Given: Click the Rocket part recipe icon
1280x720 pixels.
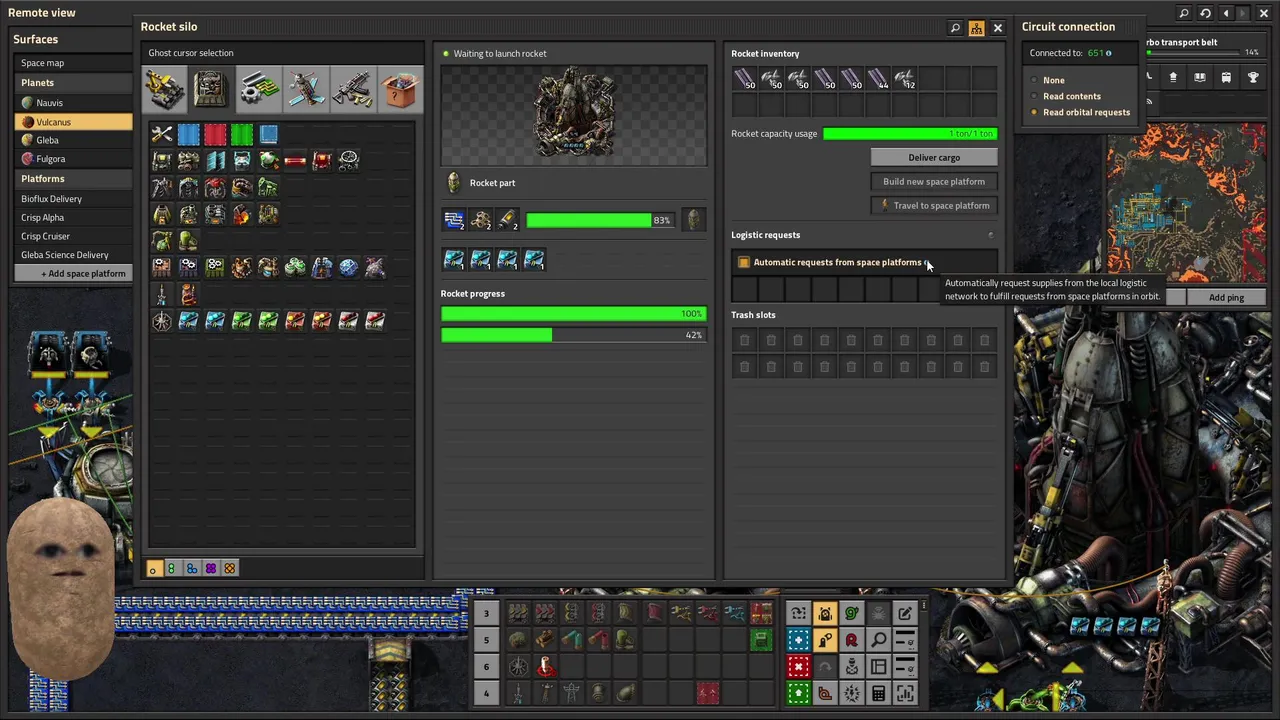Looking at the screenshot, I should (x=454, y=183).
